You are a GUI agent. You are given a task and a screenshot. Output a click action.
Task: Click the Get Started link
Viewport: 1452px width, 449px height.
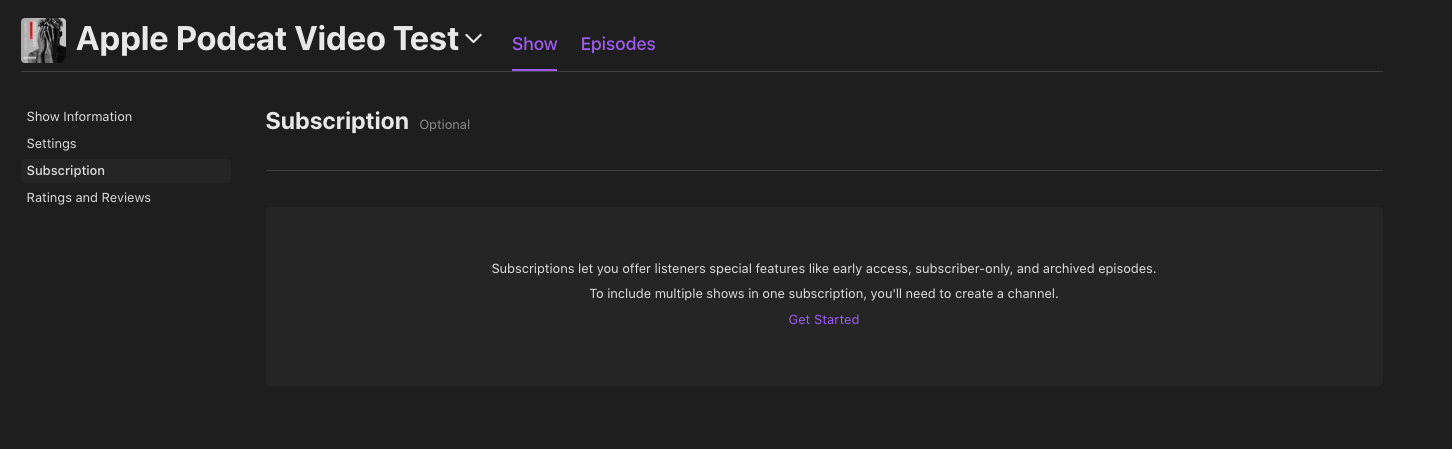click(824, 320)
